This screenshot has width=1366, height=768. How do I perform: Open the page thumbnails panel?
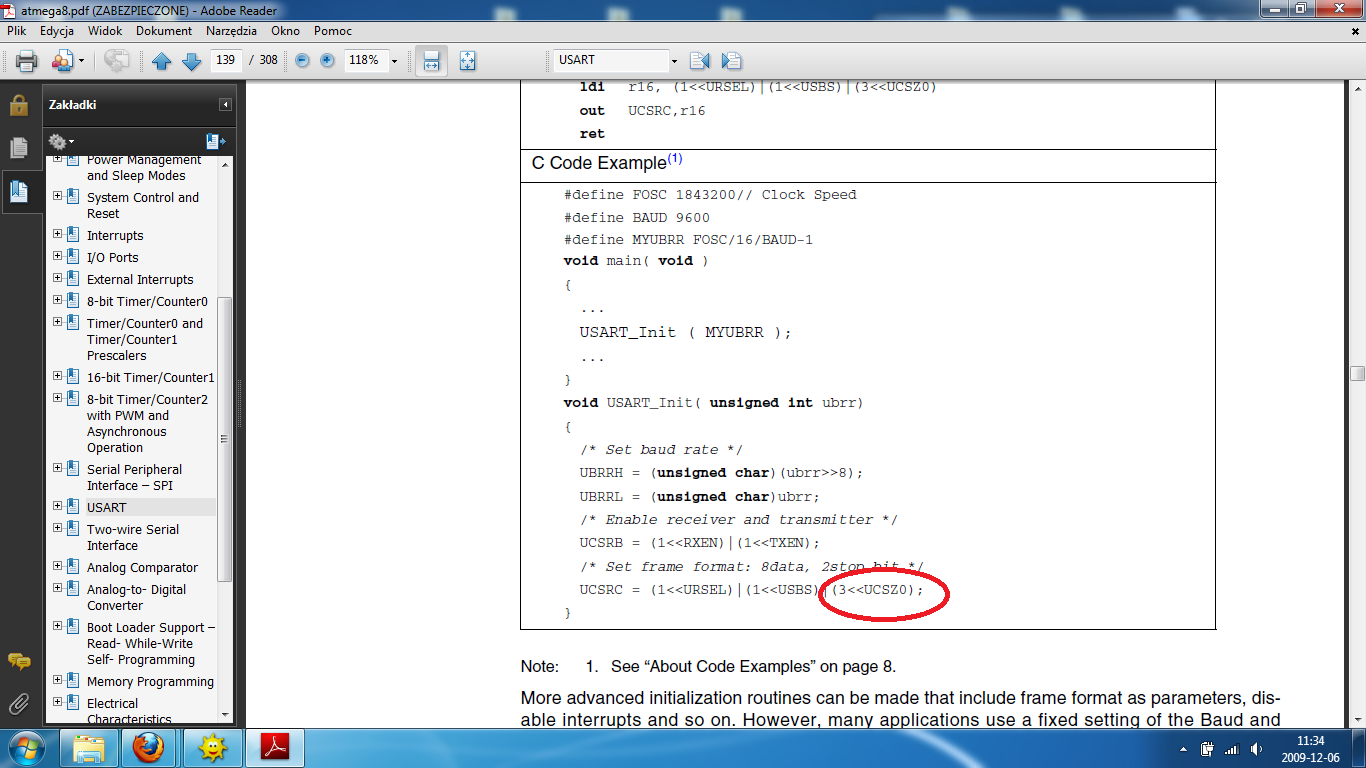[x=19, y=148]
